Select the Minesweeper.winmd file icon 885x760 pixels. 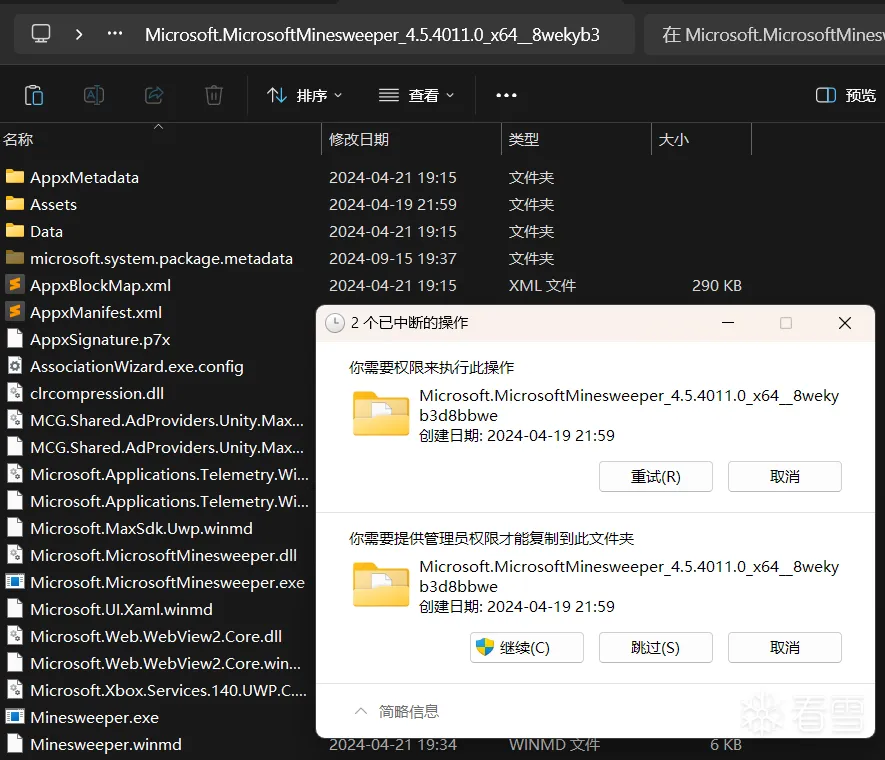[x=15, y=744]
